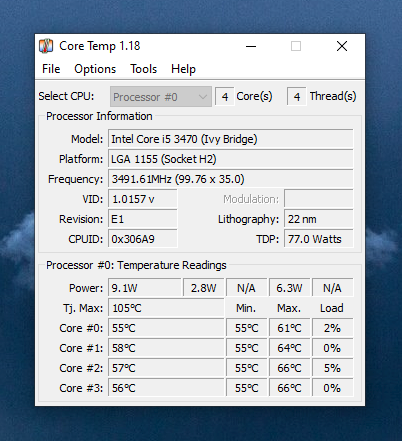Click the Core #2 load 5% value
The height and width of the screenshot is (441, 402).
click(x=332, y=368)
